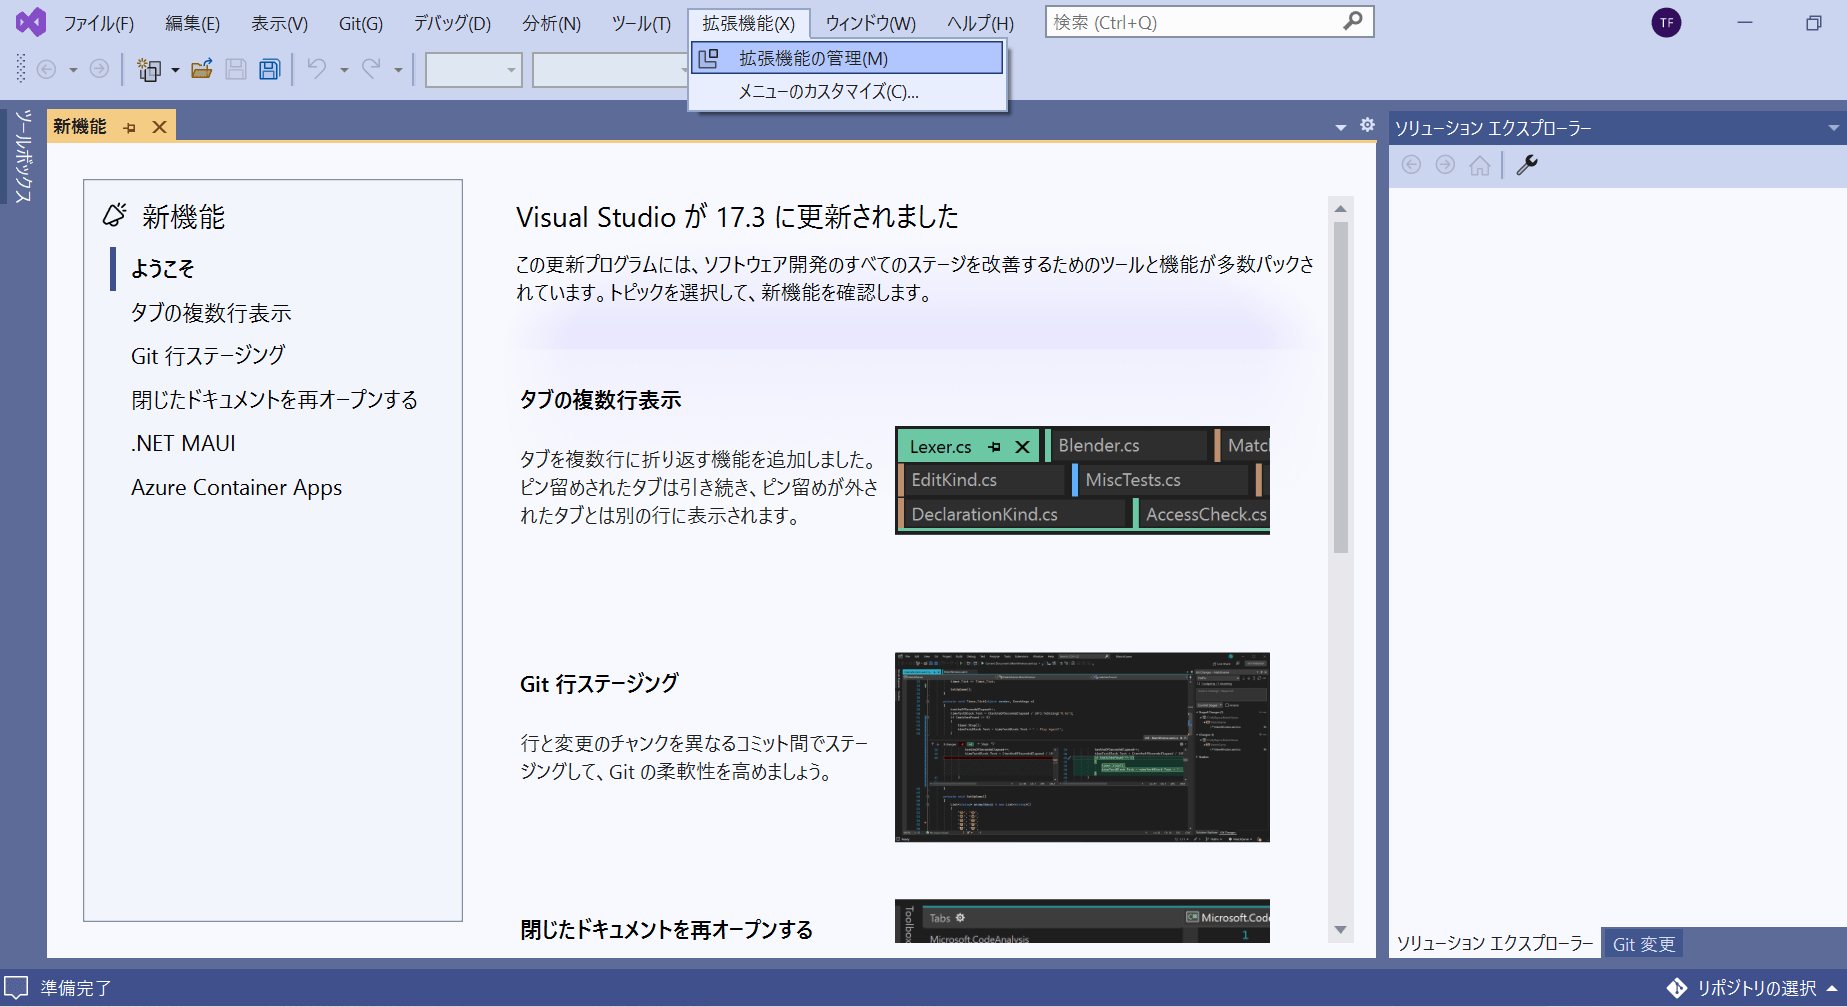1847x1007 pixels.
Task: Expand the redo history dropdown arrow
Action: point(398,70)
